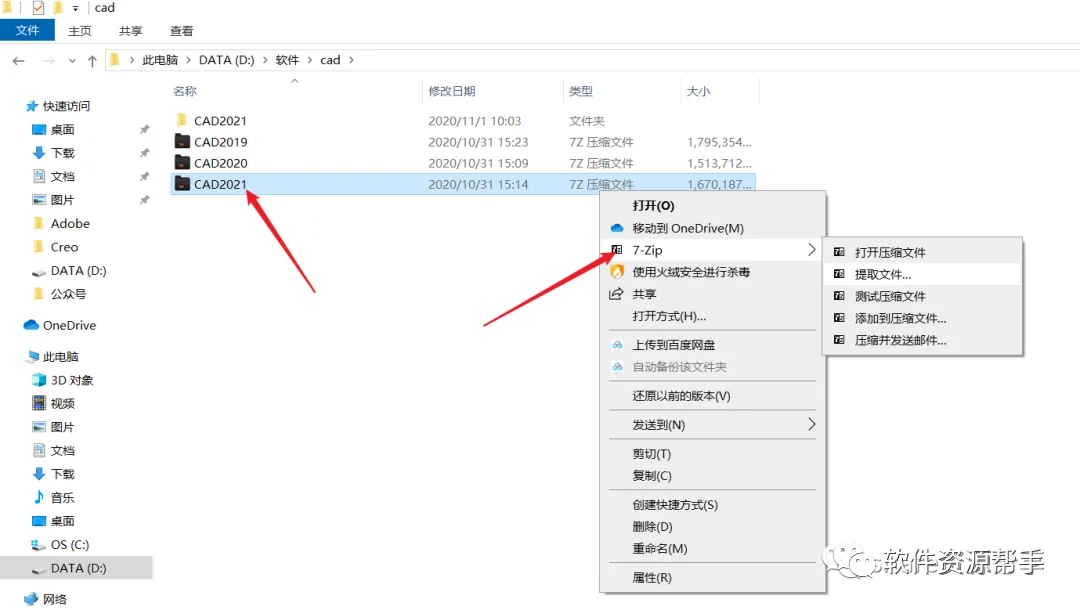Open the 文件 ribbon tab
Viewport: 1080px width, 610px height.
point(28,30)
